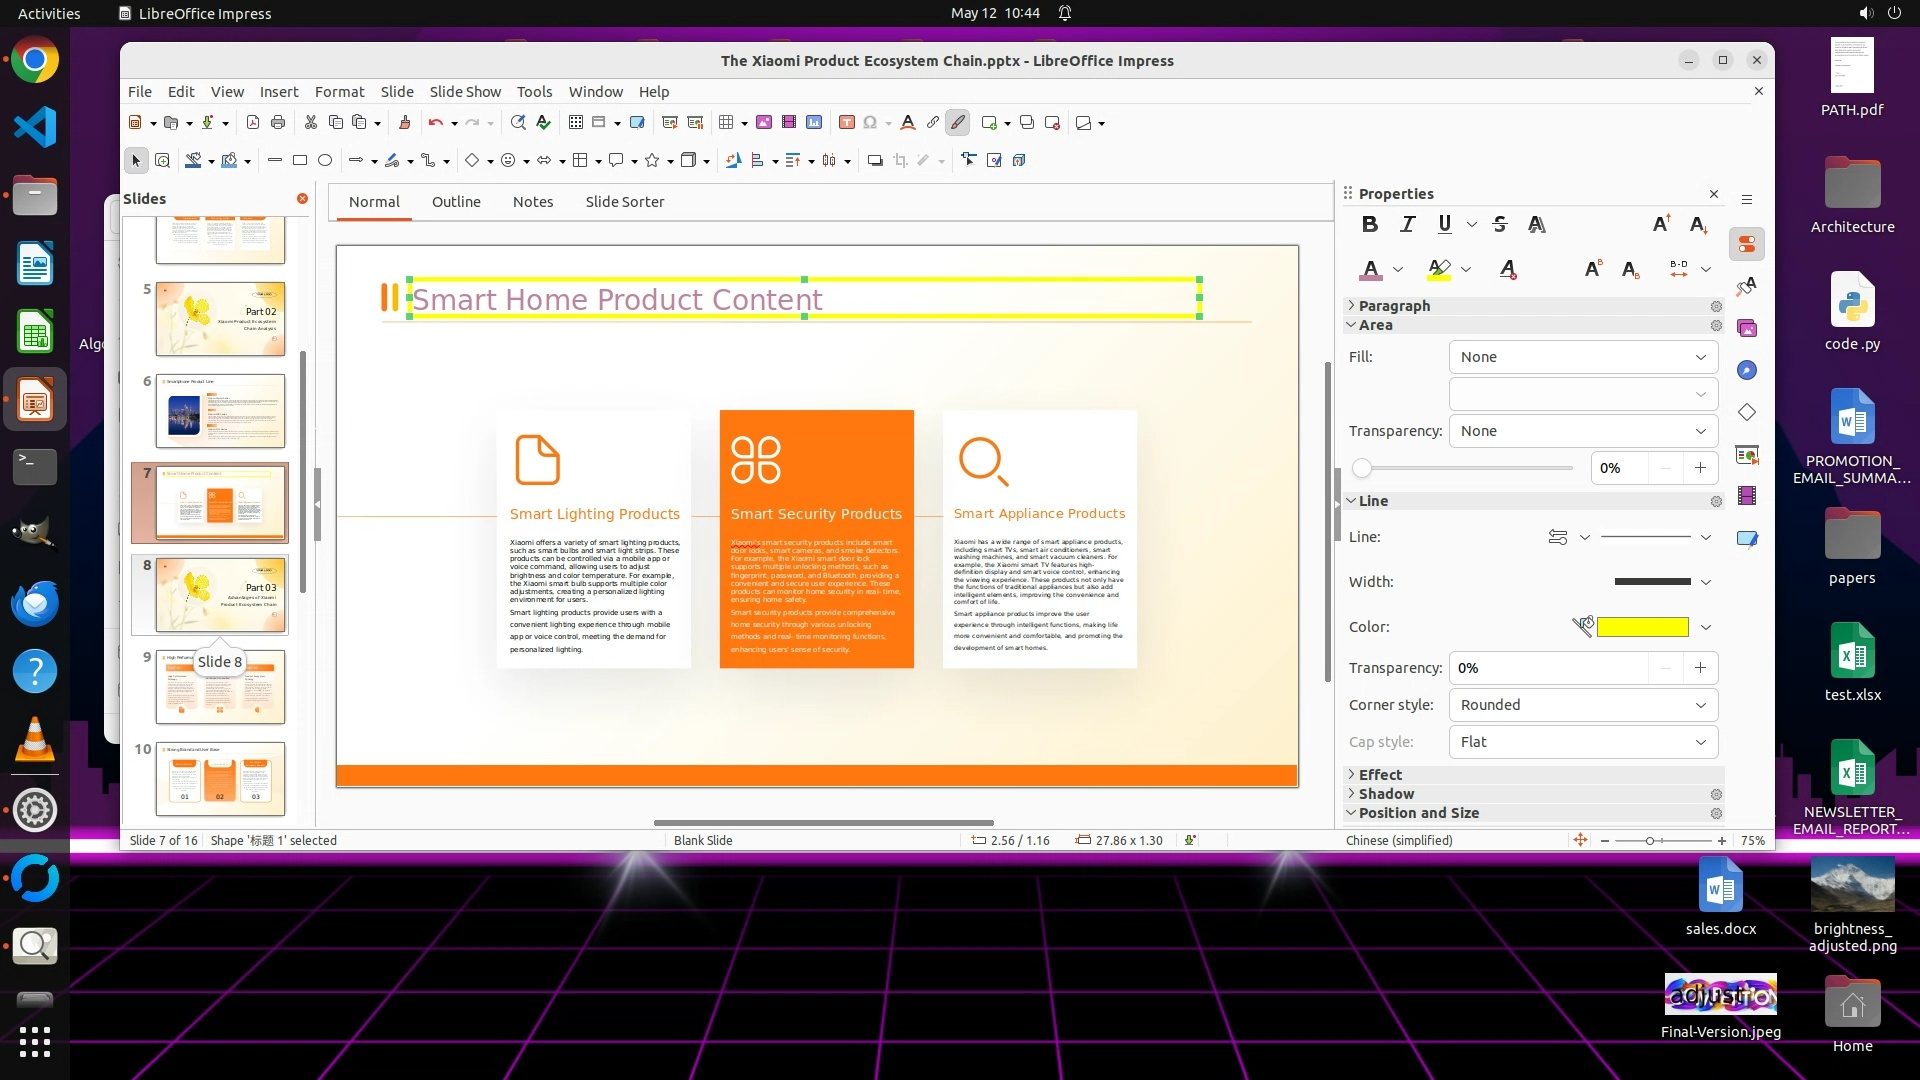The image size is (1920, 1080).
Task: Toggle Bold in Properties panel
Action: tap(1370, 224)
